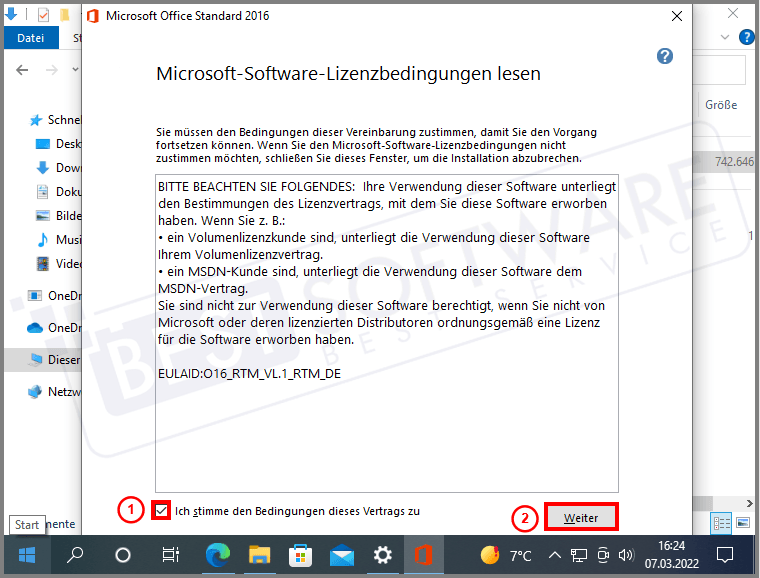760x578 pixels.
Task: Open Task View on the taskbar
Action: tap(170, 555)
